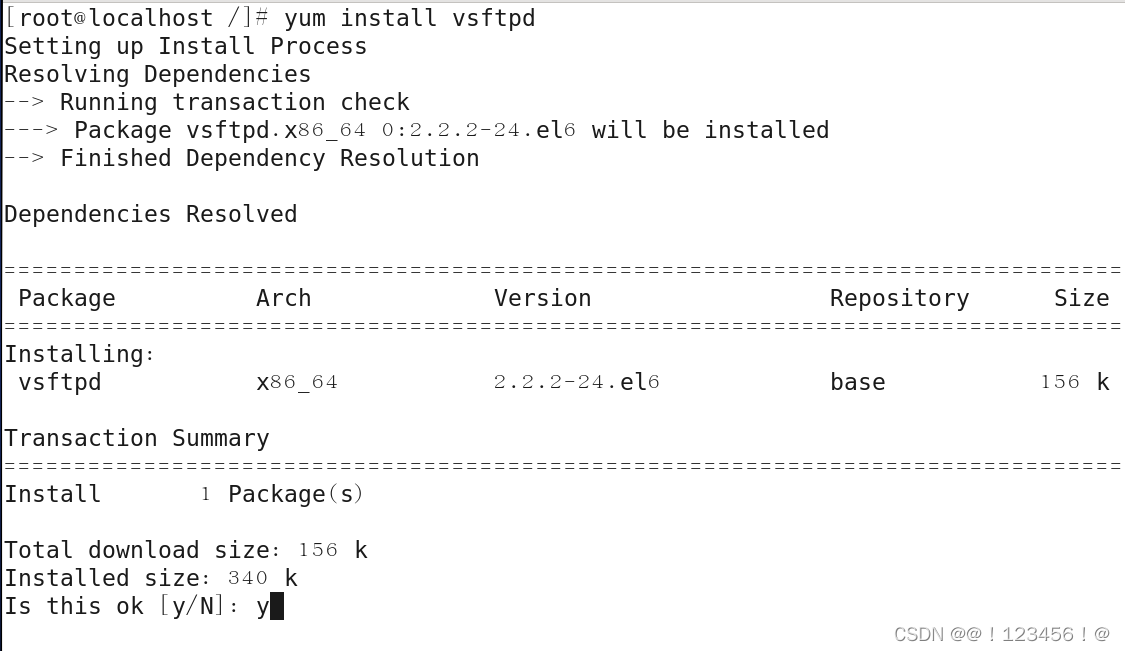This screenshot has height=651, width=1125.
Task: Click the vsftpd package name in table
Action: (x=60, y=382)
